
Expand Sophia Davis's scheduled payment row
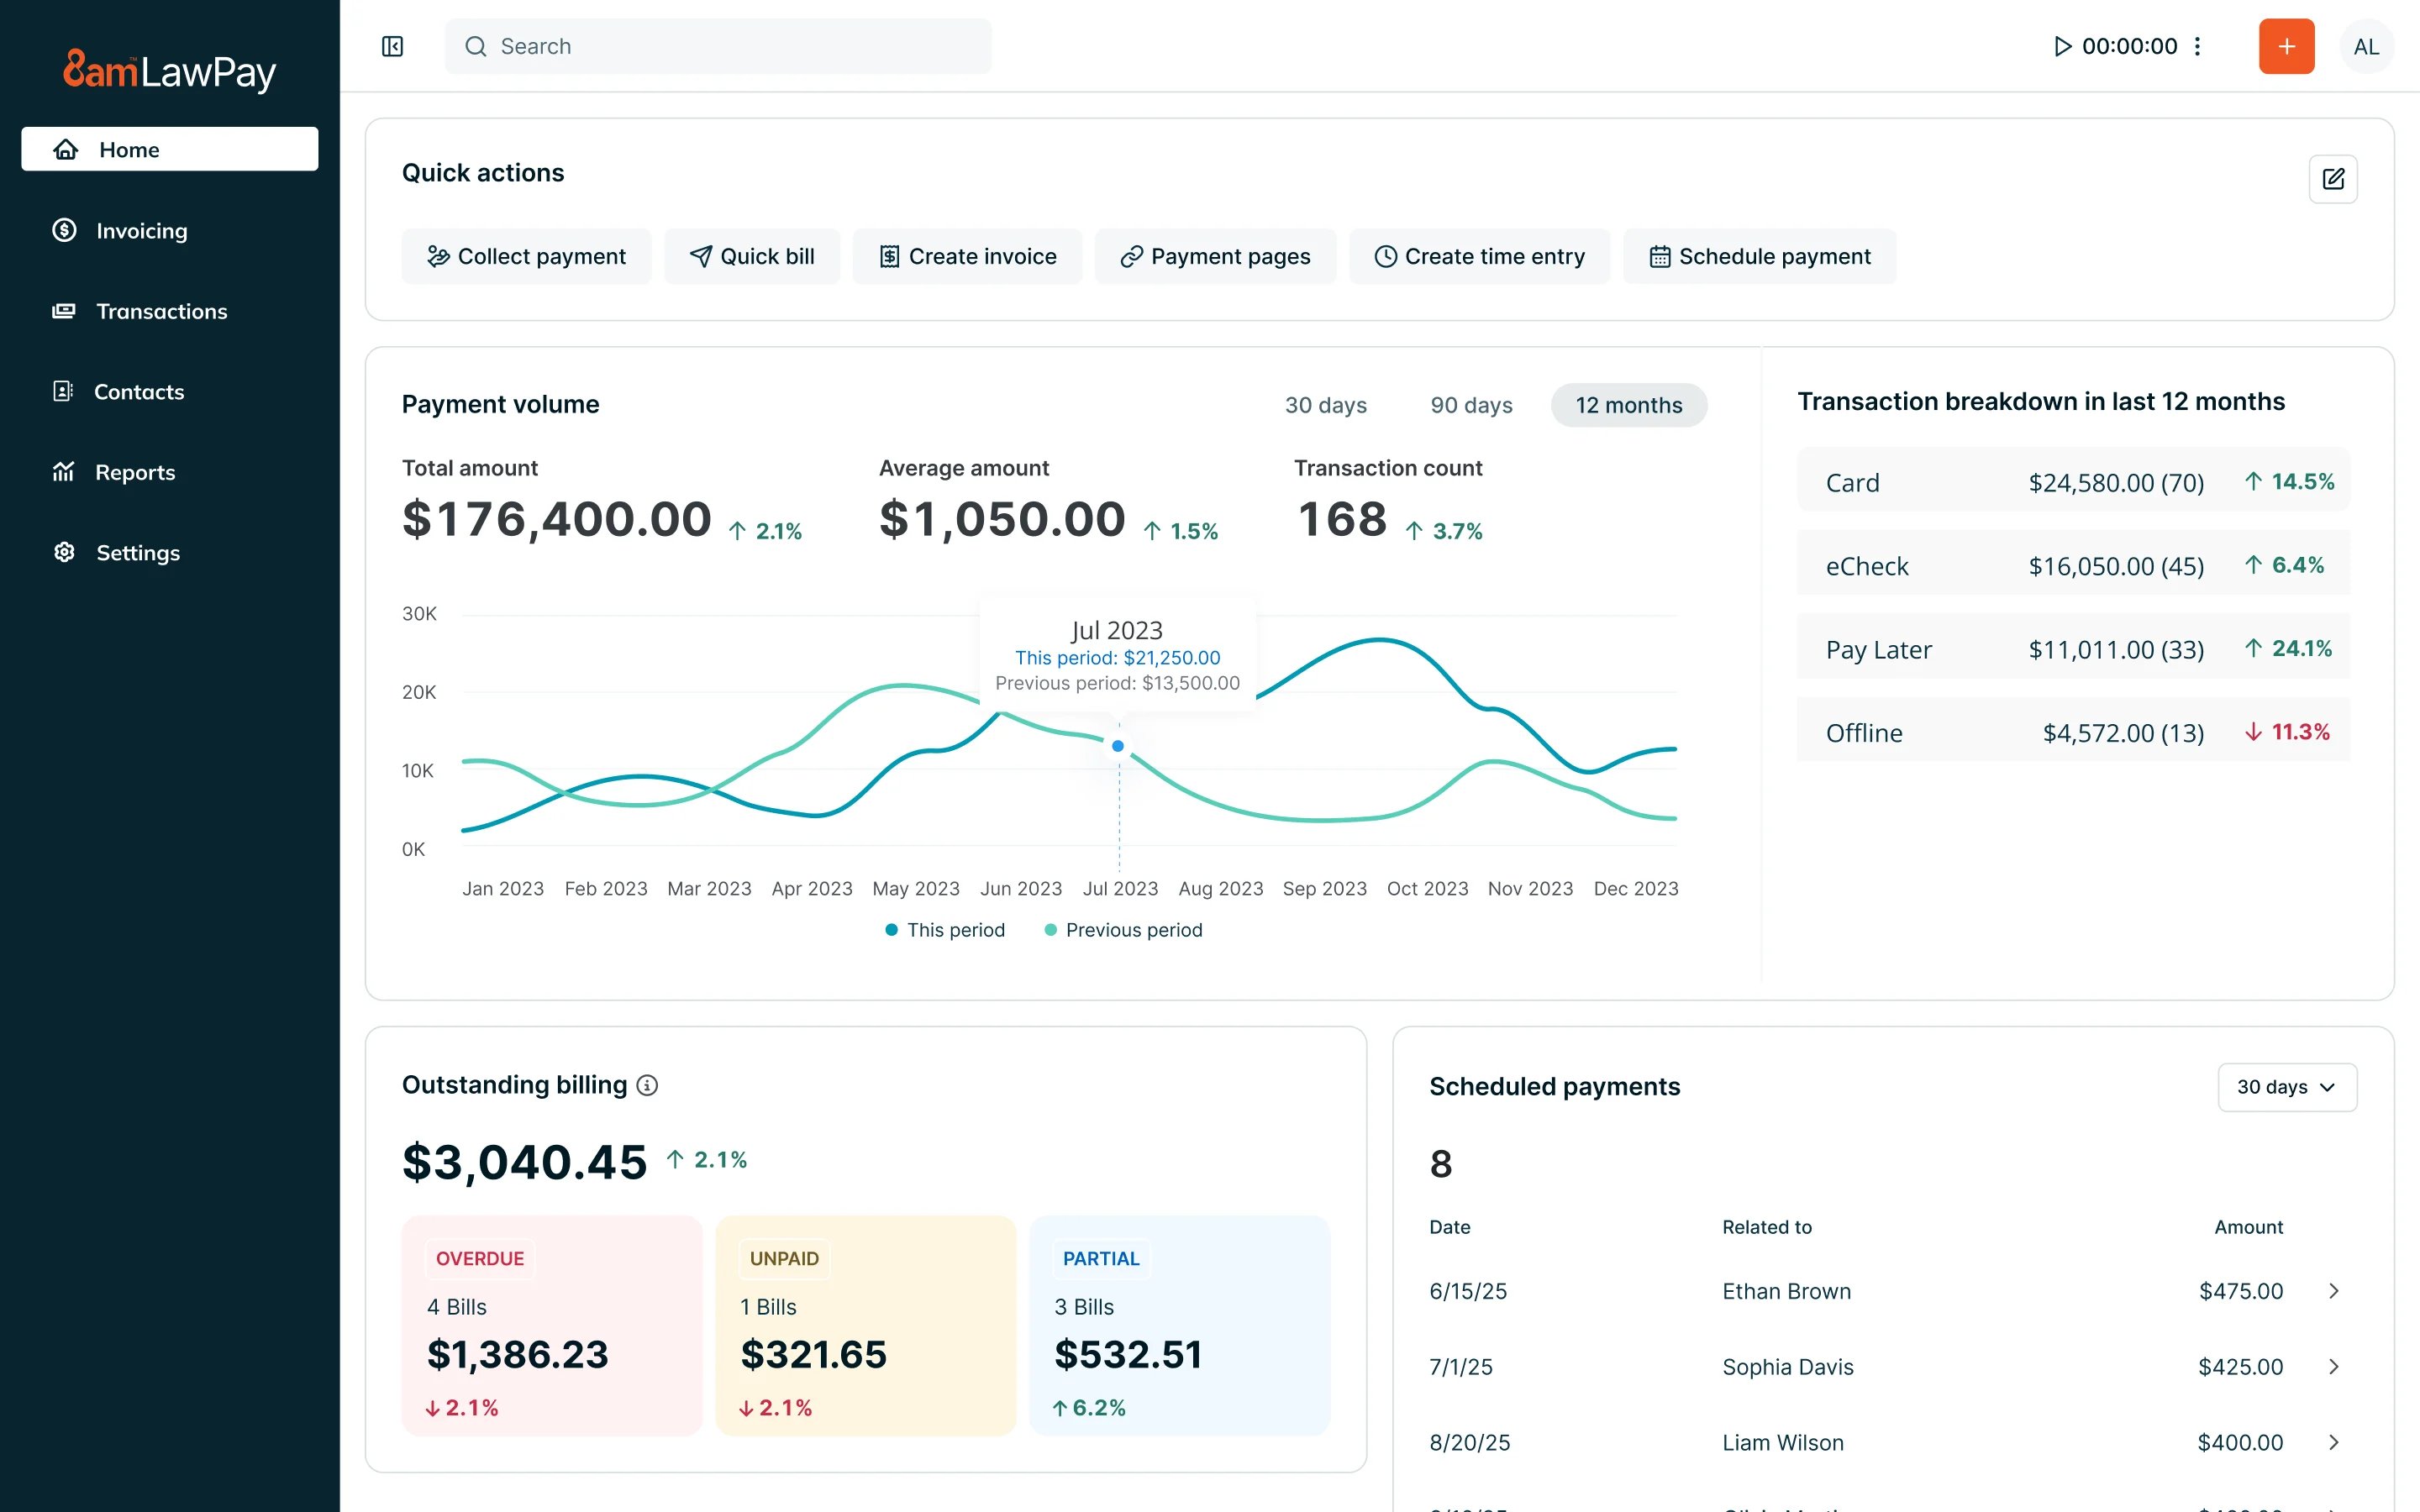[x=2334, y=1366]
